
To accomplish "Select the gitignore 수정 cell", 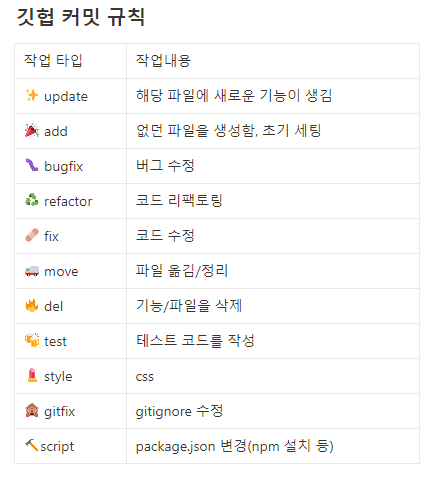I will (x=273, y=411).
